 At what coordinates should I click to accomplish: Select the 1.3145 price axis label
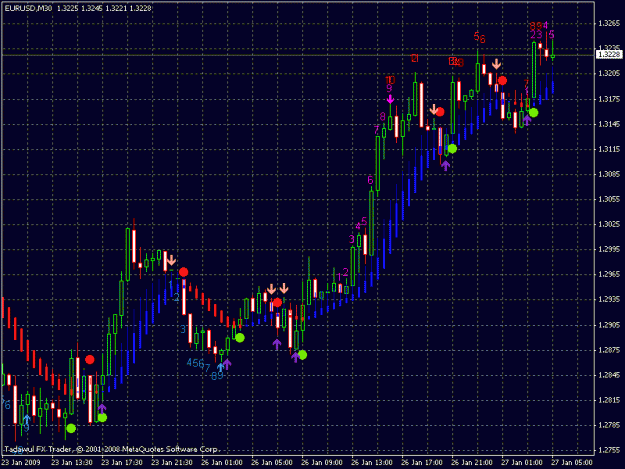pyautogui.click(x=609, y=124)
